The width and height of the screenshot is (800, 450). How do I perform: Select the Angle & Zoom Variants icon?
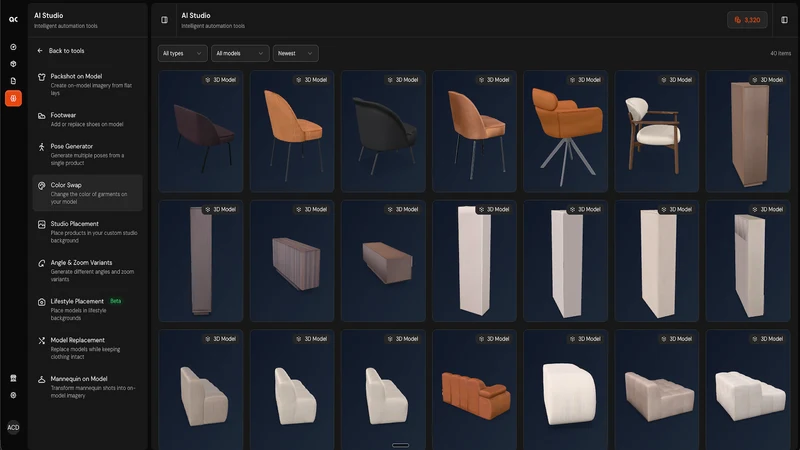click(42, 263)
